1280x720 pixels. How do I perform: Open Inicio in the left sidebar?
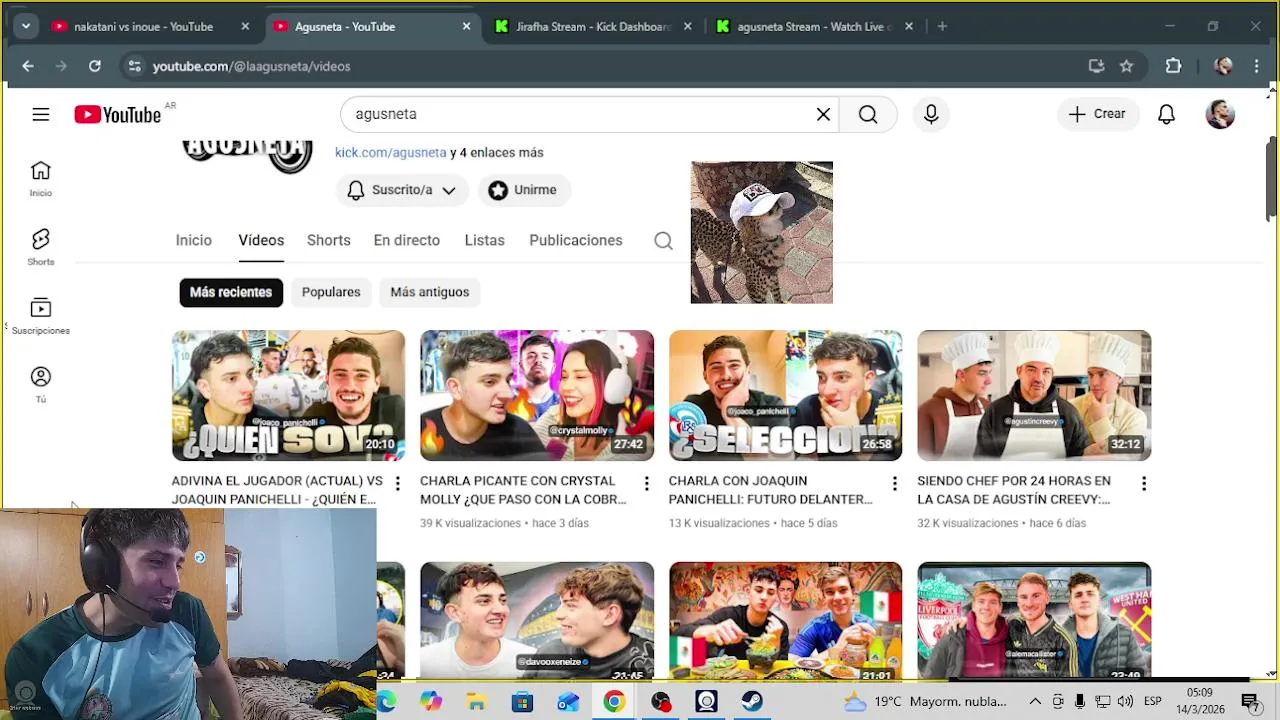click(x=41, y=179)
